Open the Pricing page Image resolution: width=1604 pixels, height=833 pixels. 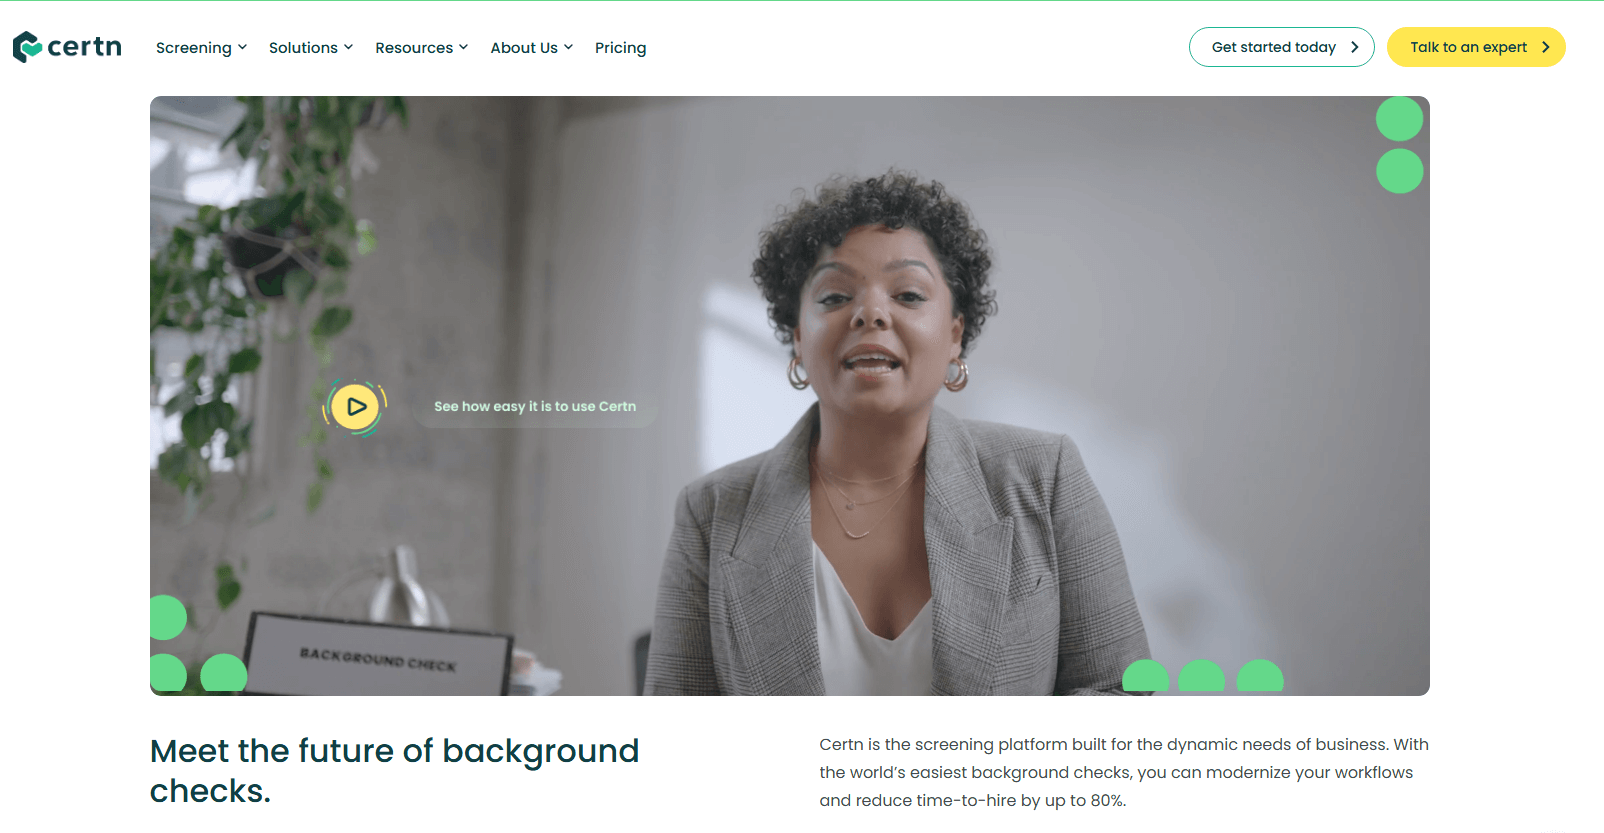tap(620, 48)
